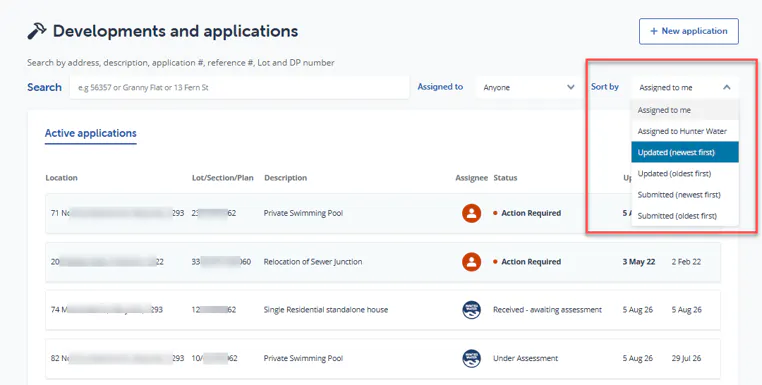The image size is (762, 385).
Task: Open the Relocation of Sewer Junction application
Action: tap(383, 262)
